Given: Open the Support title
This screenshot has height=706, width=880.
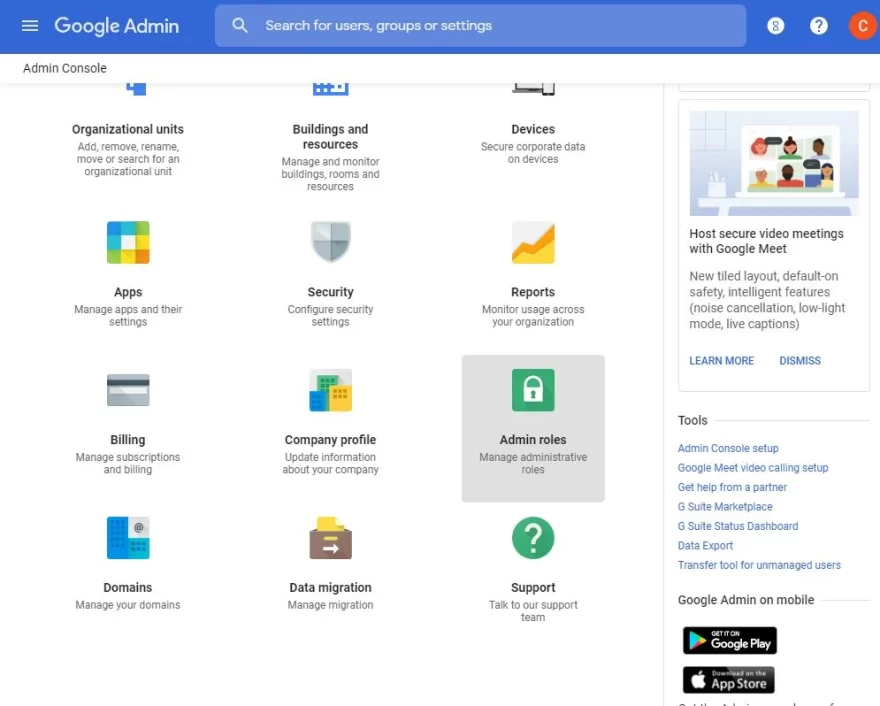Looking at the screenshot, I should click(533, 587).
